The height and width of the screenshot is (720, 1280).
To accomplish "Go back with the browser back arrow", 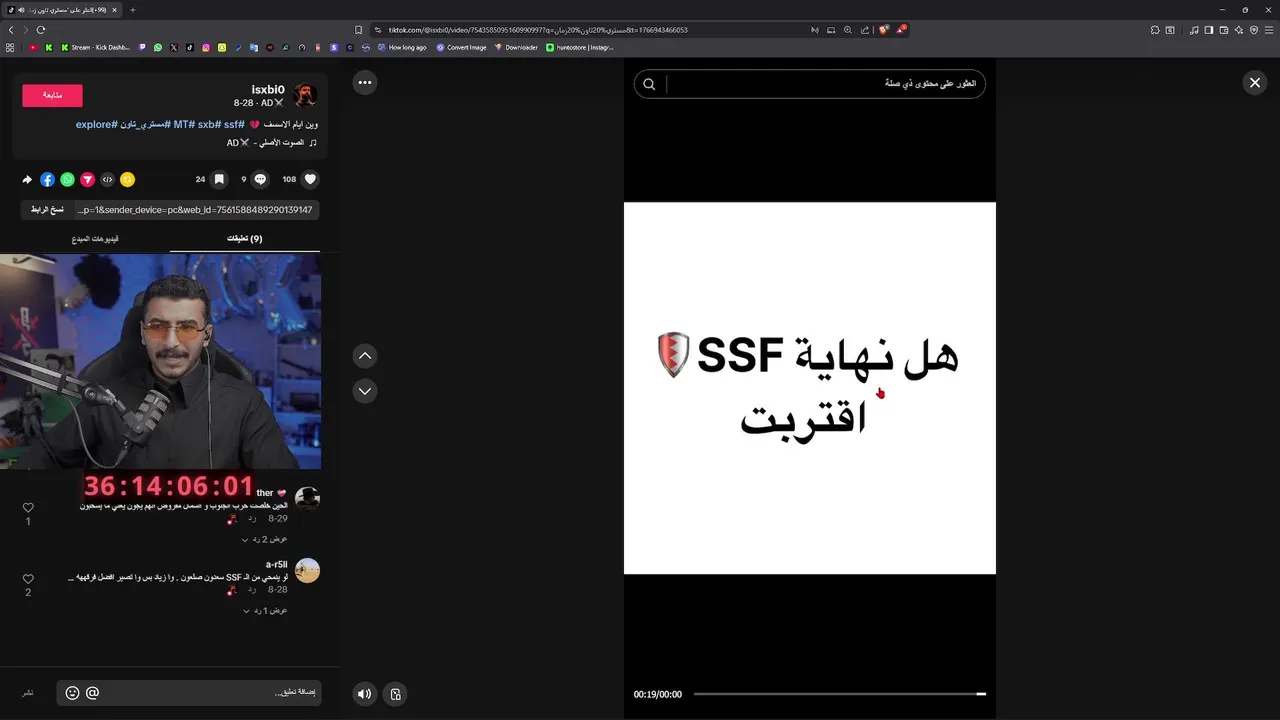I will pos(11,30).
